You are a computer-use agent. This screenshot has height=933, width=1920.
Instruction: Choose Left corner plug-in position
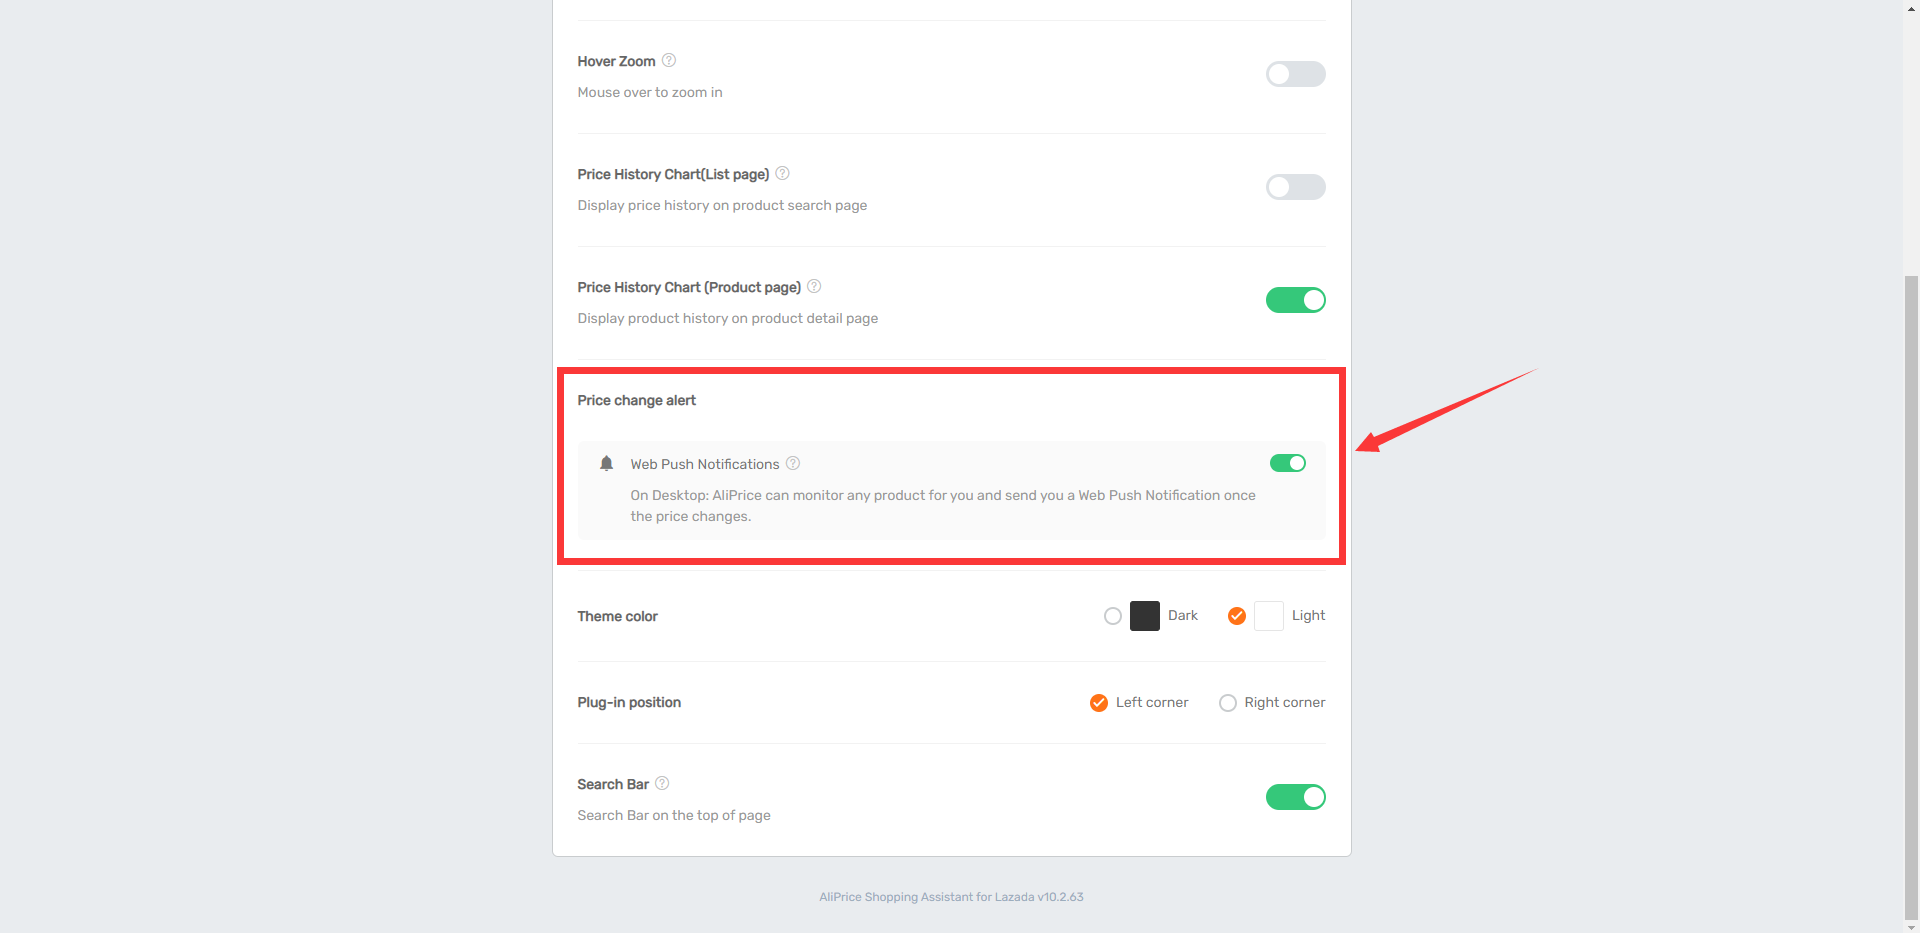tap(1099, 703)
